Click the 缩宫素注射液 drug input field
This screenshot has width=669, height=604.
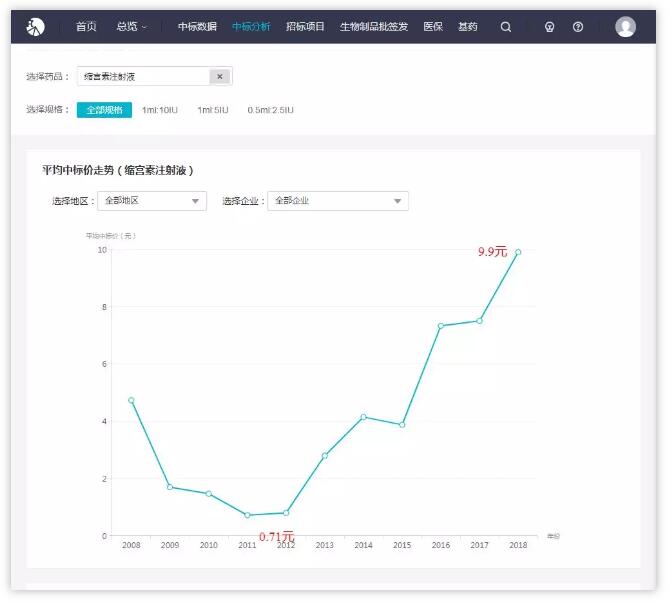coord(144,76)
